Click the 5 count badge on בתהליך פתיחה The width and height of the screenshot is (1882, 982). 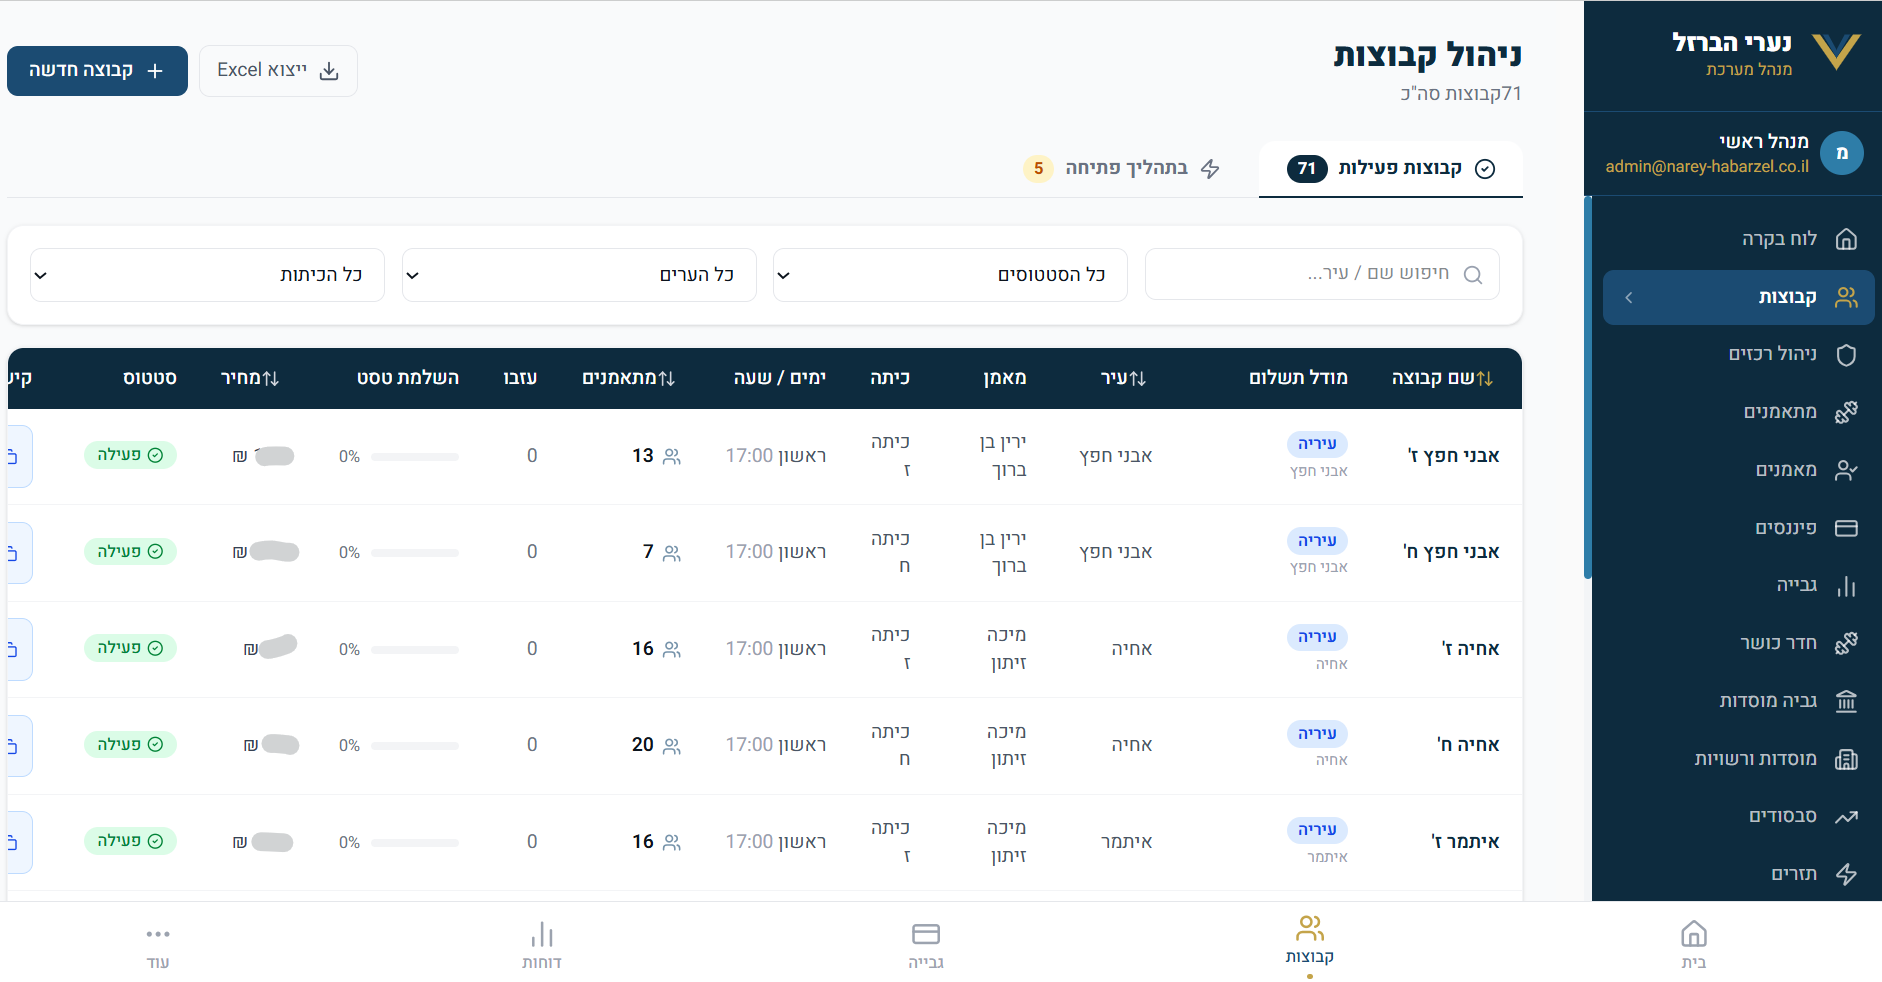(1038, 168)
